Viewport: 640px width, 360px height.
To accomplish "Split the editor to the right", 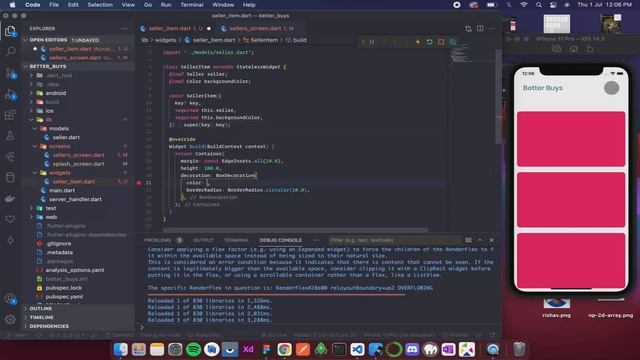I will pos(480,28).
